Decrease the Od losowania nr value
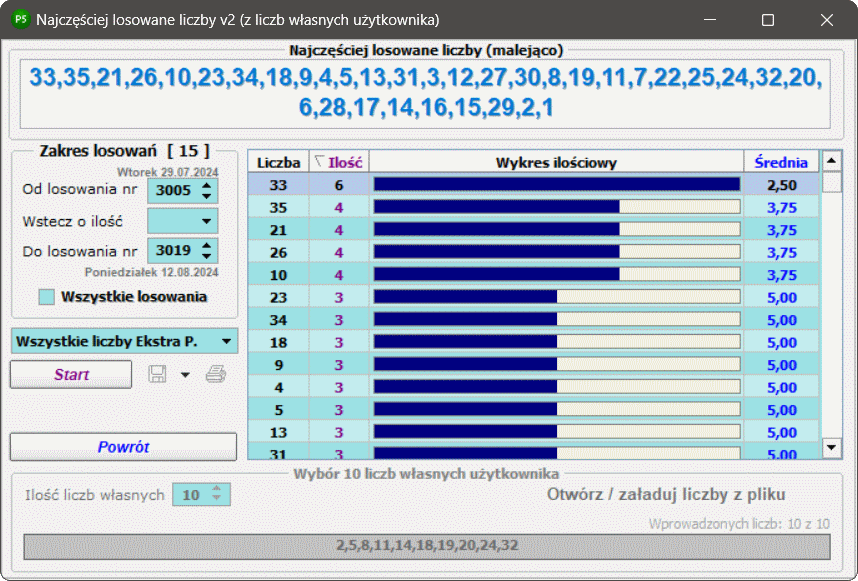Screen dimensions: 858x581 point(206,196)
